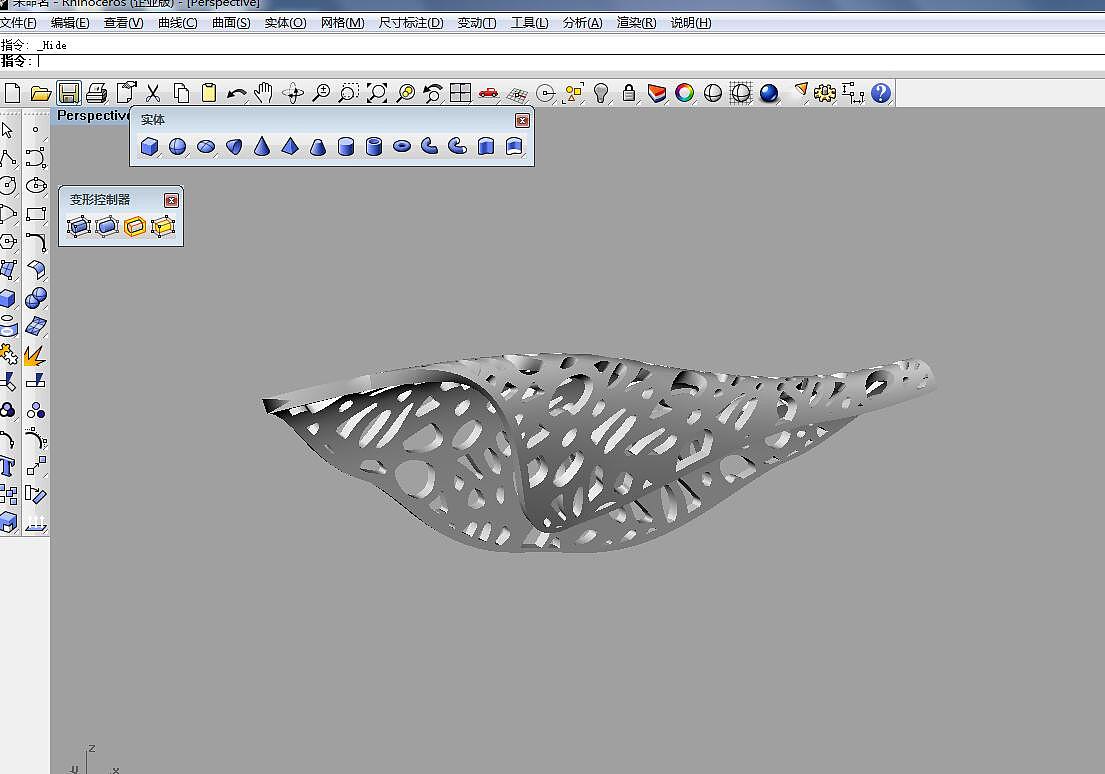The height and width of the screenshot is (774, 1105).
Task: Click the perforated mesh model in viewport
Action: coord(598,451)
